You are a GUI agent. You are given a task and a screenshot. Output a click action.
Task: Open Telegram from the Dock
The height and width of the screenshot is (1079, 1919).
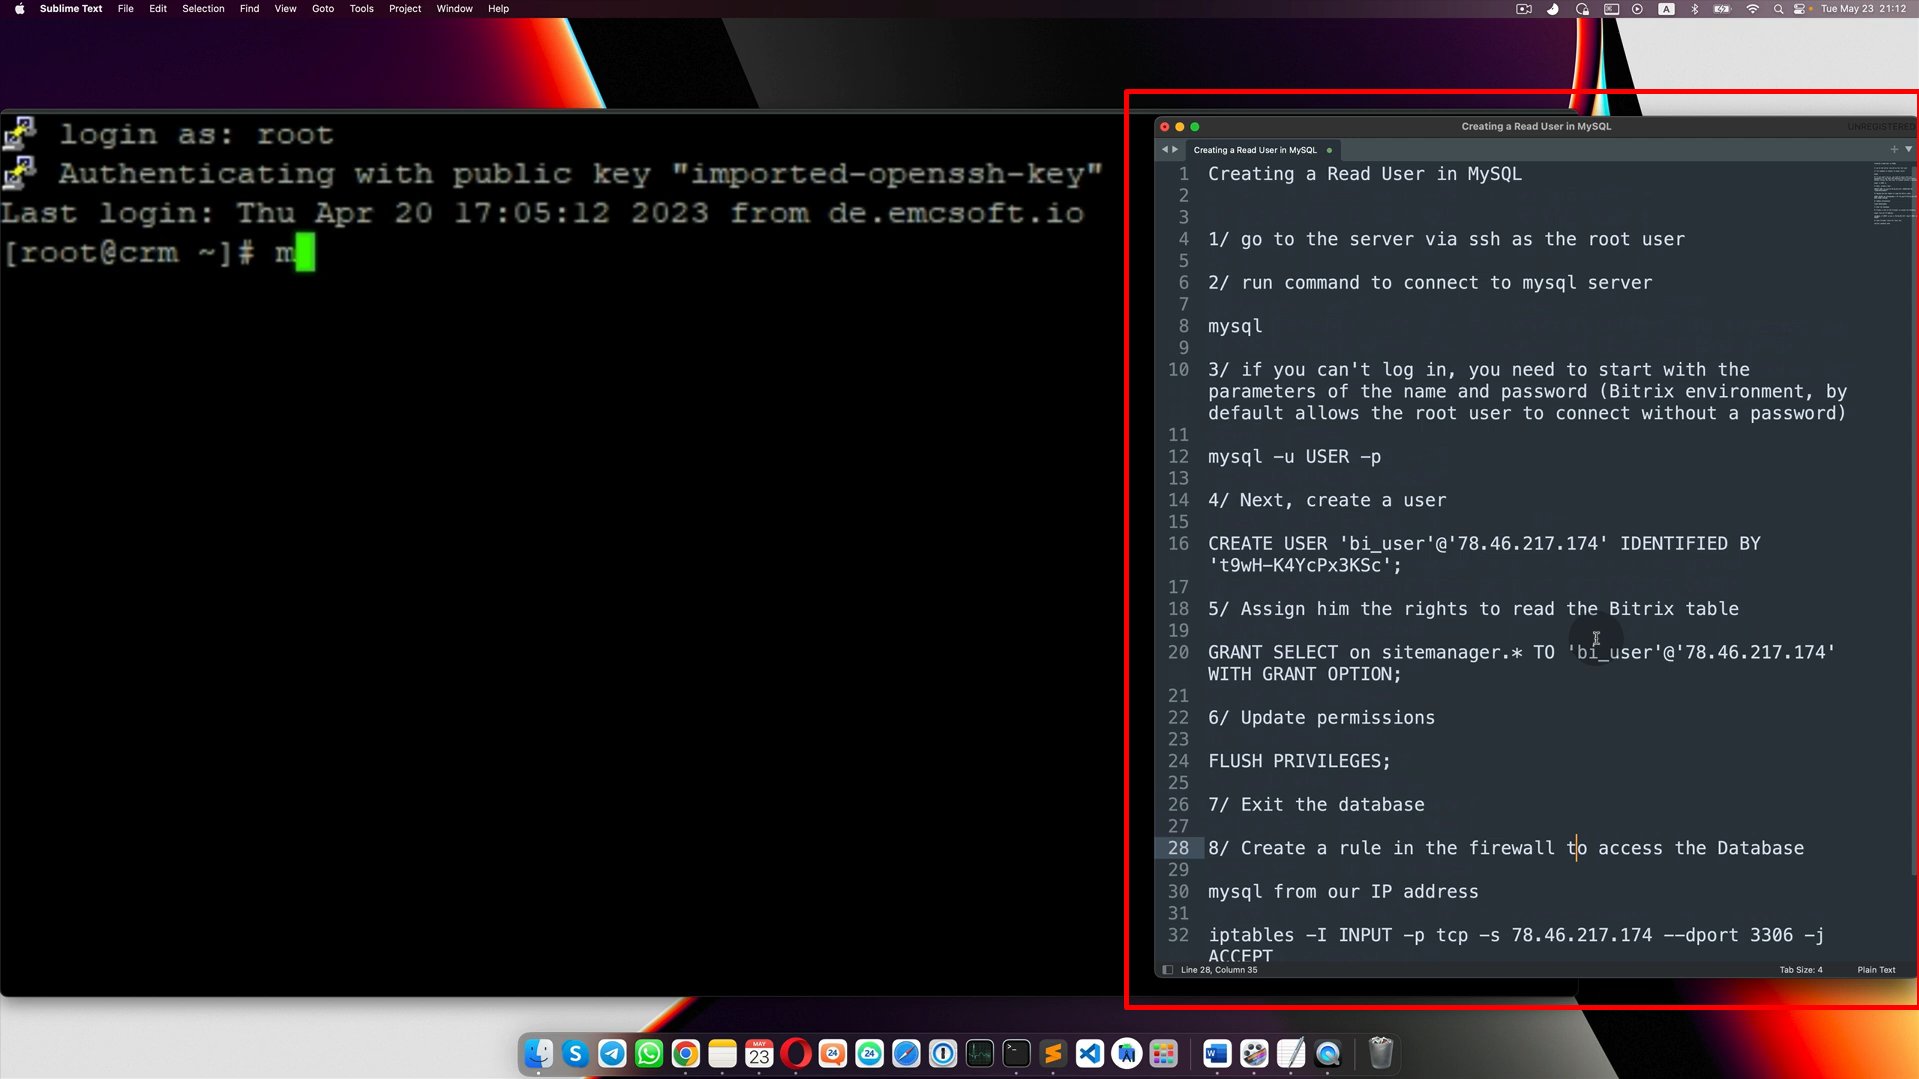coord(612,1054)
